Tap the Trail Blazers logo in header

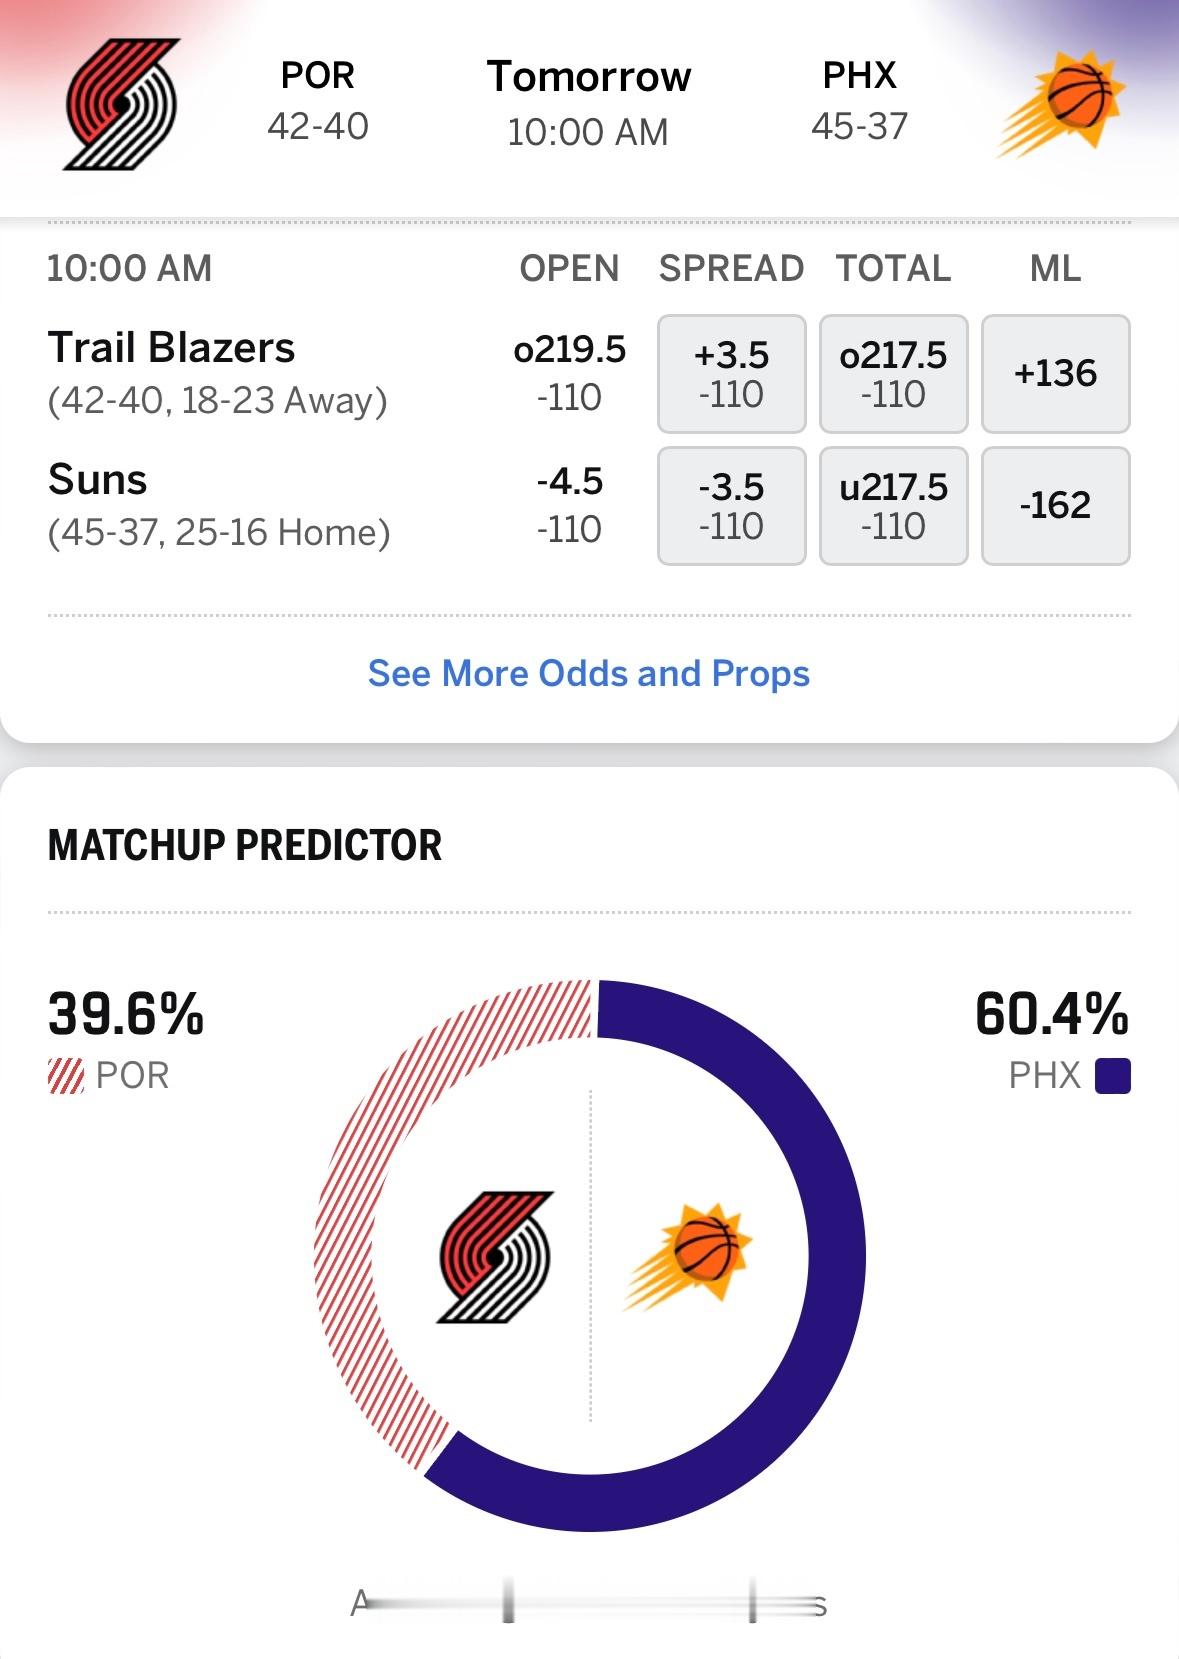[122, 104]
